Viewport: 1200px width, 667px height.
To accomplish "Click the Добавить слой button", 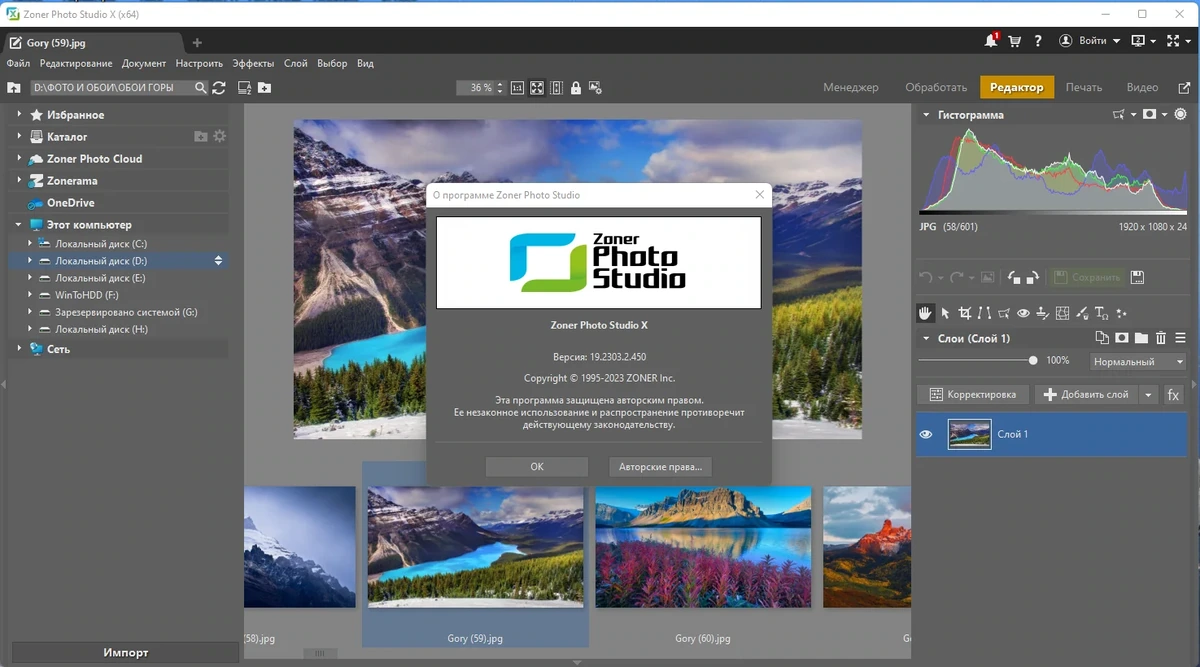I will click(1086, 394).
